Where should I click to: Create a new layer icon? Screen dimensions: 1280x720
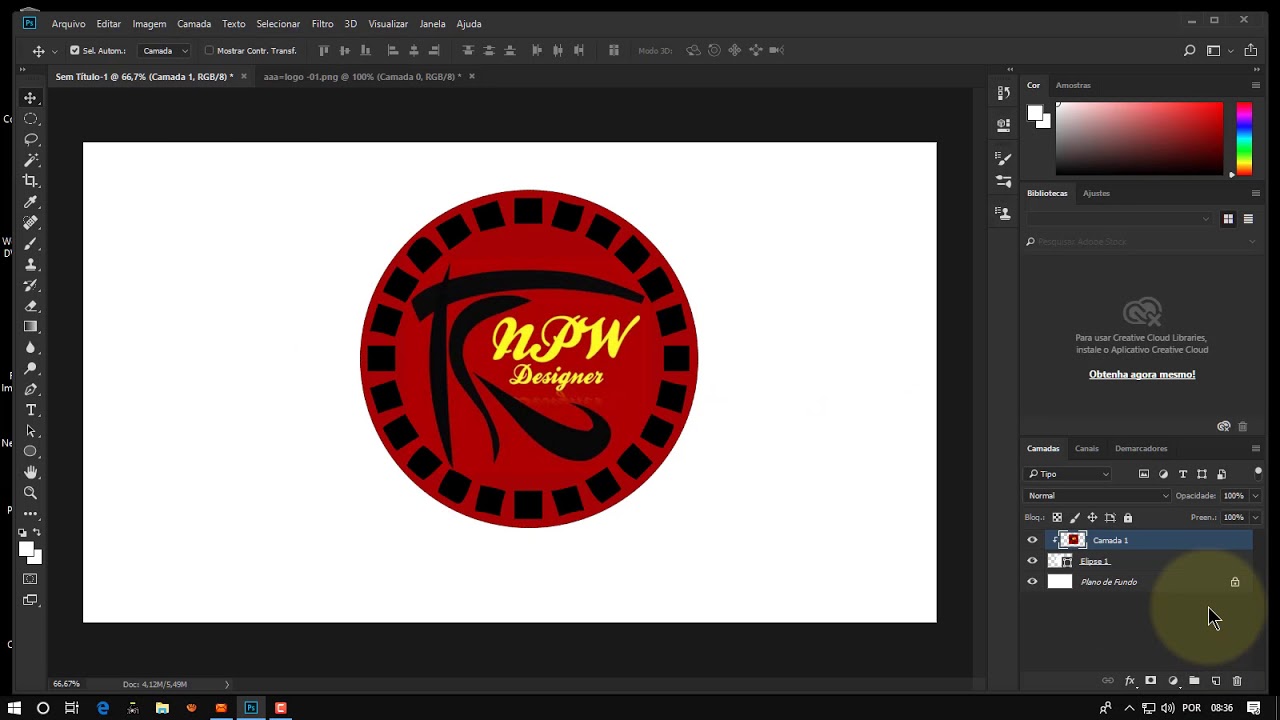coord(1216,681)
